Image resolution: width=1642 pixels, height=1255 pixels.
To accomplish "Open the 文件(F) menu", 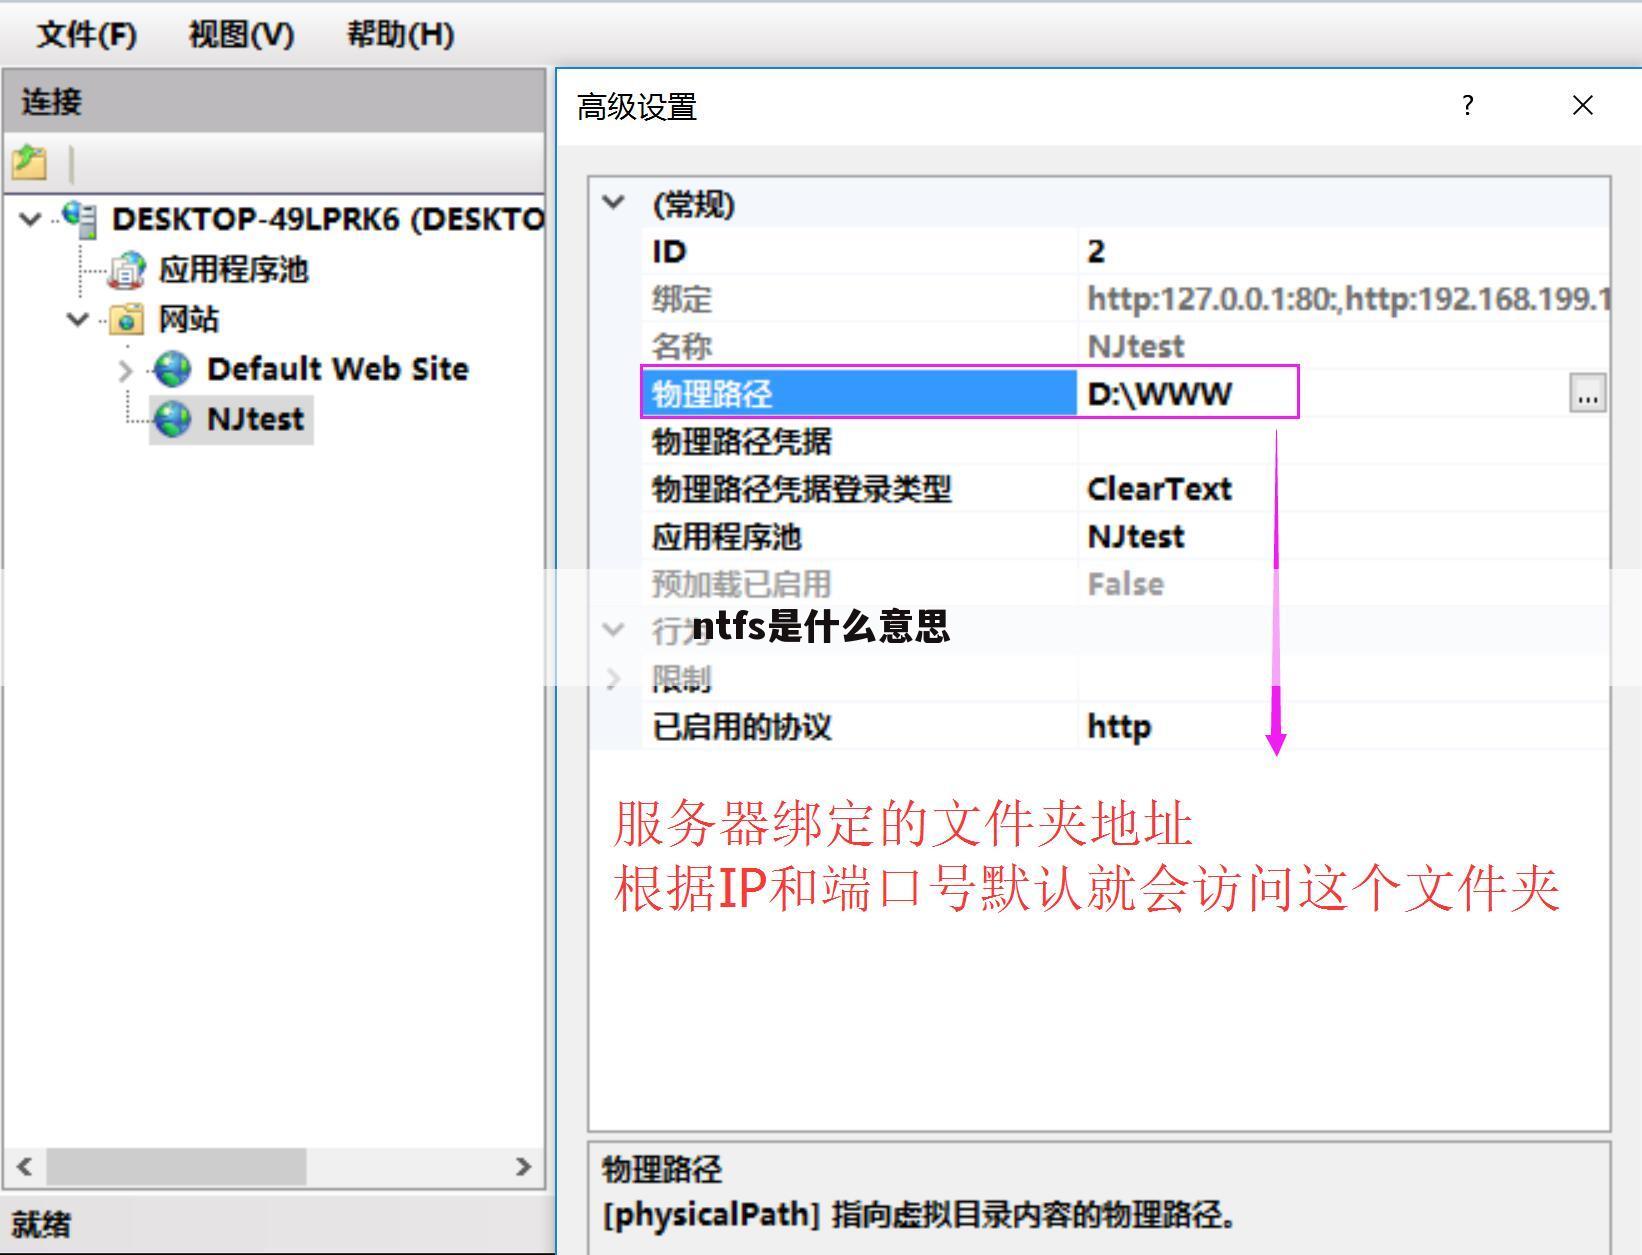I will (x=86, y=33).
